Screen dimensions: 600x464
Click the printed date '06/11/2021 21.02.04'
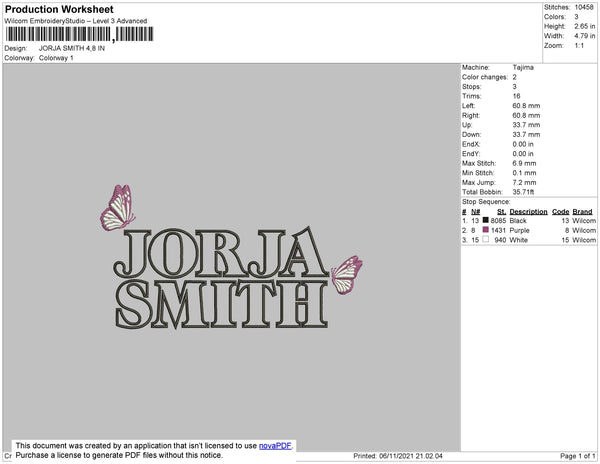point(411,456)
